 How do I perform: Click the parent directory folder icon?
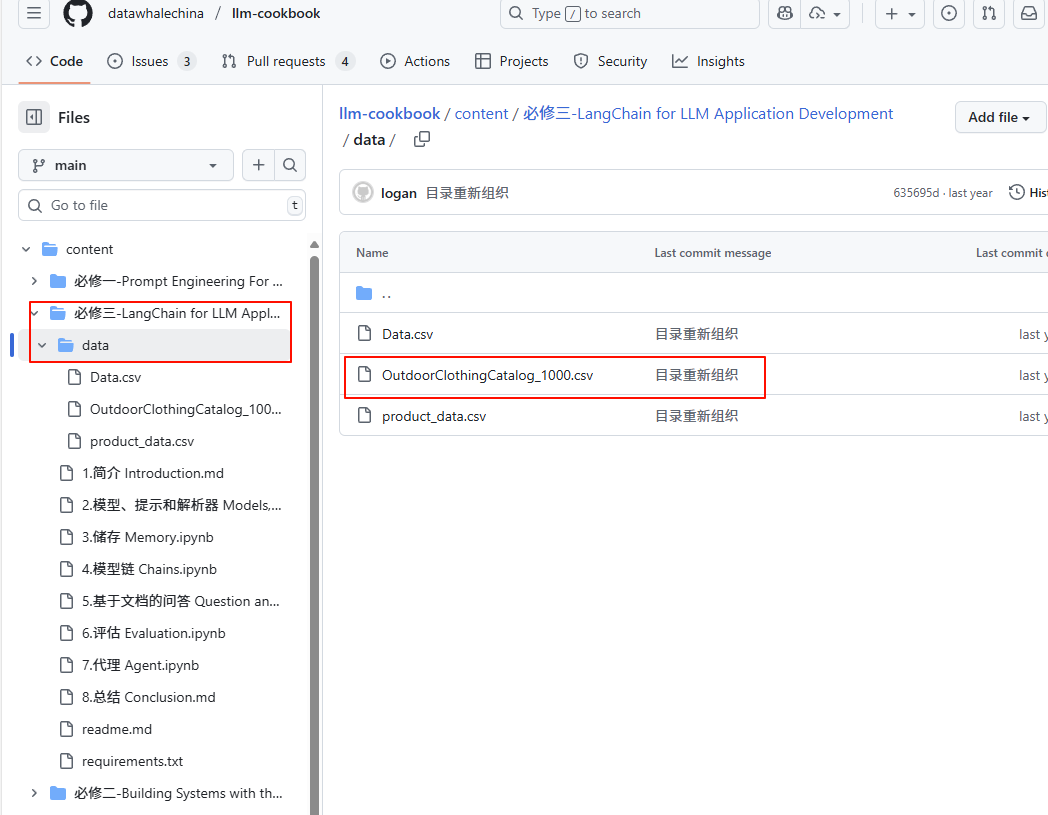[364, 293]
